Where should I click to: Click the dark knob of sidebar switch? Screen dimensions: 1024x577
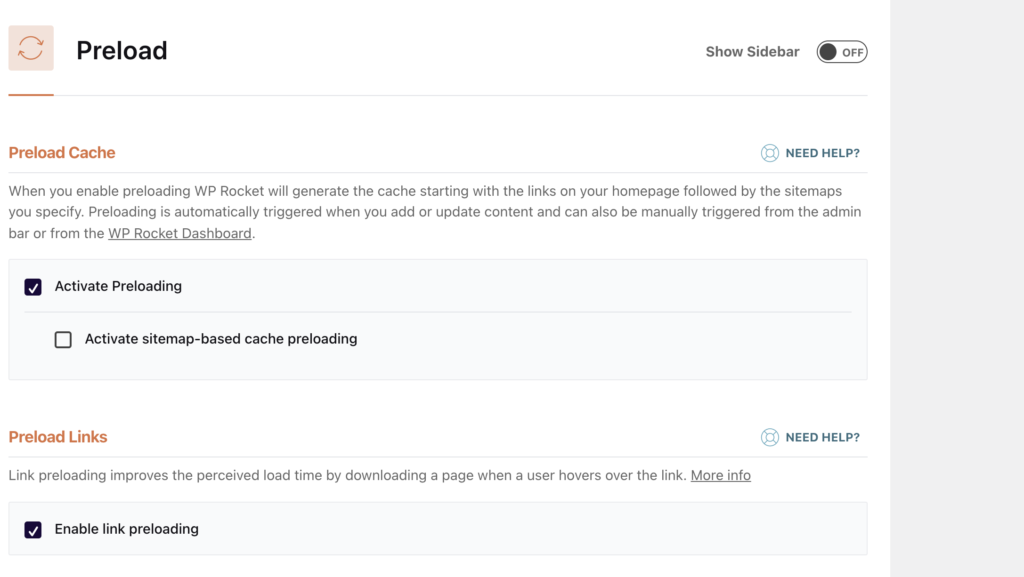pyautogui.click(x=827, y=52)
